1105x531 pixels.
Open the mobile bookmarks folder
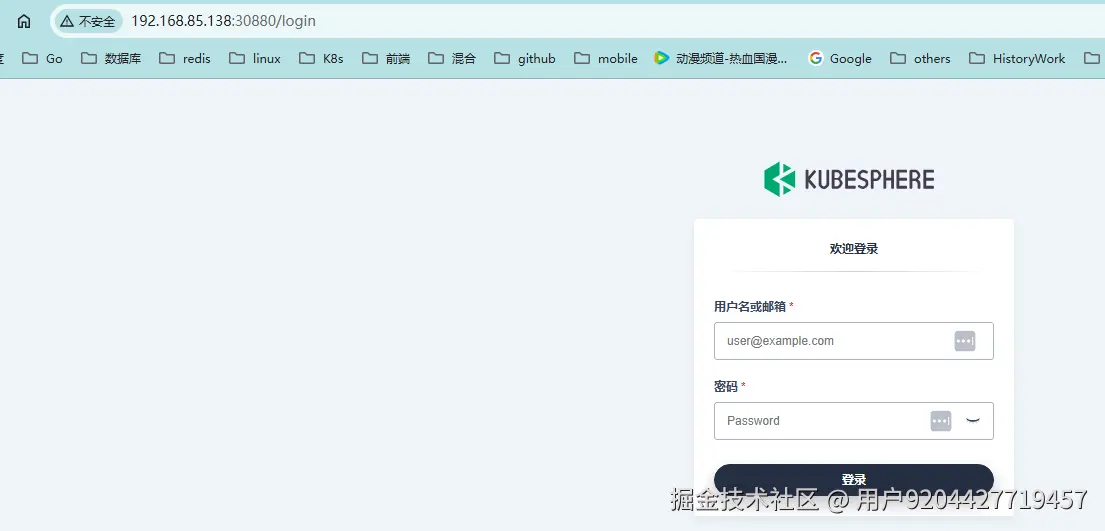[606, 59]
